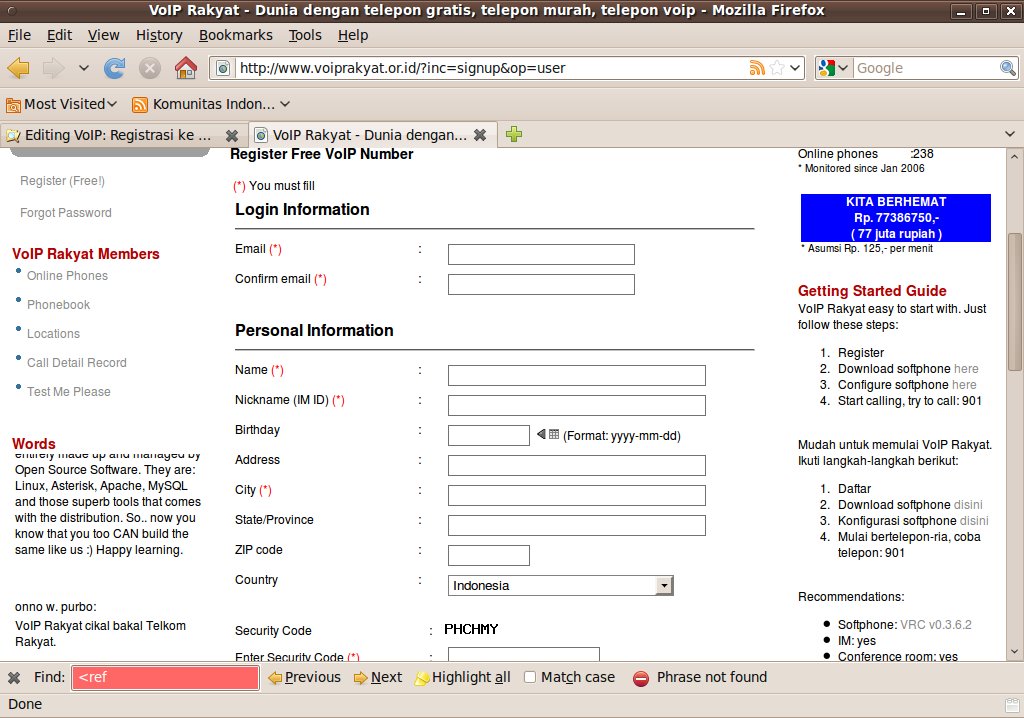This screenshot has height=718, width=1024.
Task: Close the find bar
Action: [x=14, y=678]
